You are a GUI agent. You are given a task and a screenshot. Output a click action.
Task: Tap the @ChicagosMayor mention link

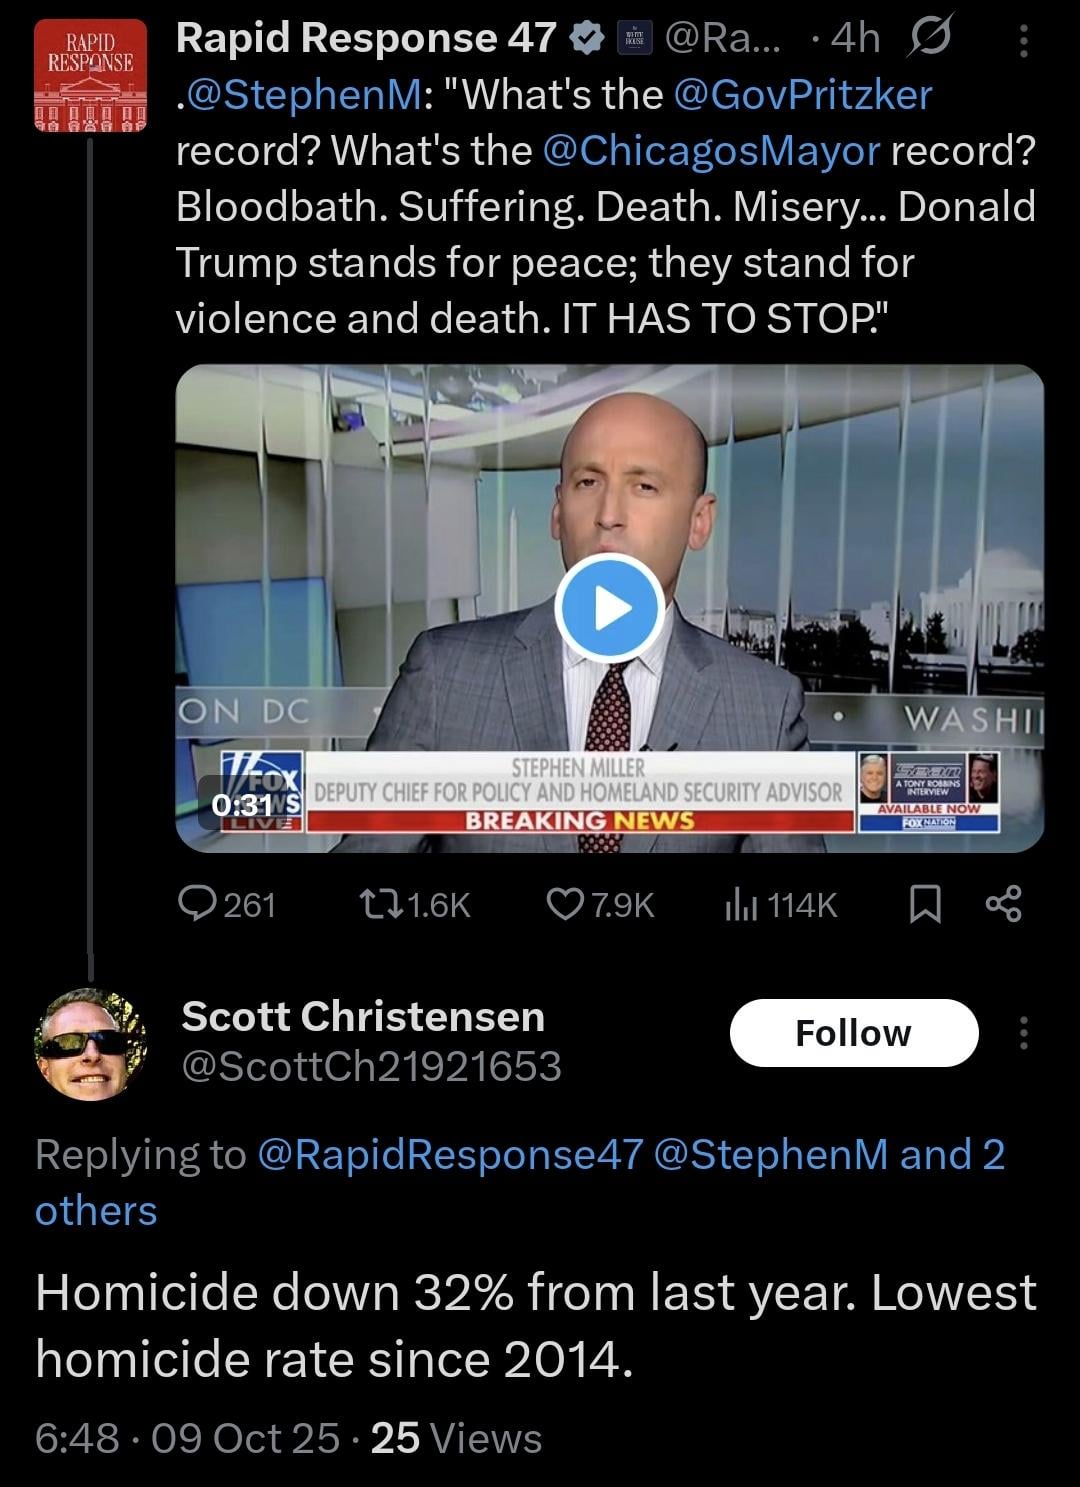(x=711, y=151)
